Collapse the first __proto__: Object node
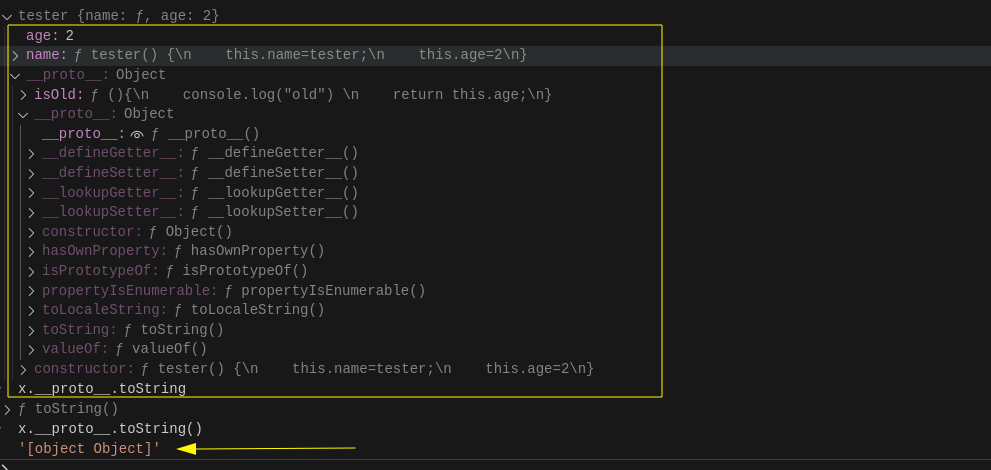The height and width of the screenshot is (470, 991). tap(16, 75)
